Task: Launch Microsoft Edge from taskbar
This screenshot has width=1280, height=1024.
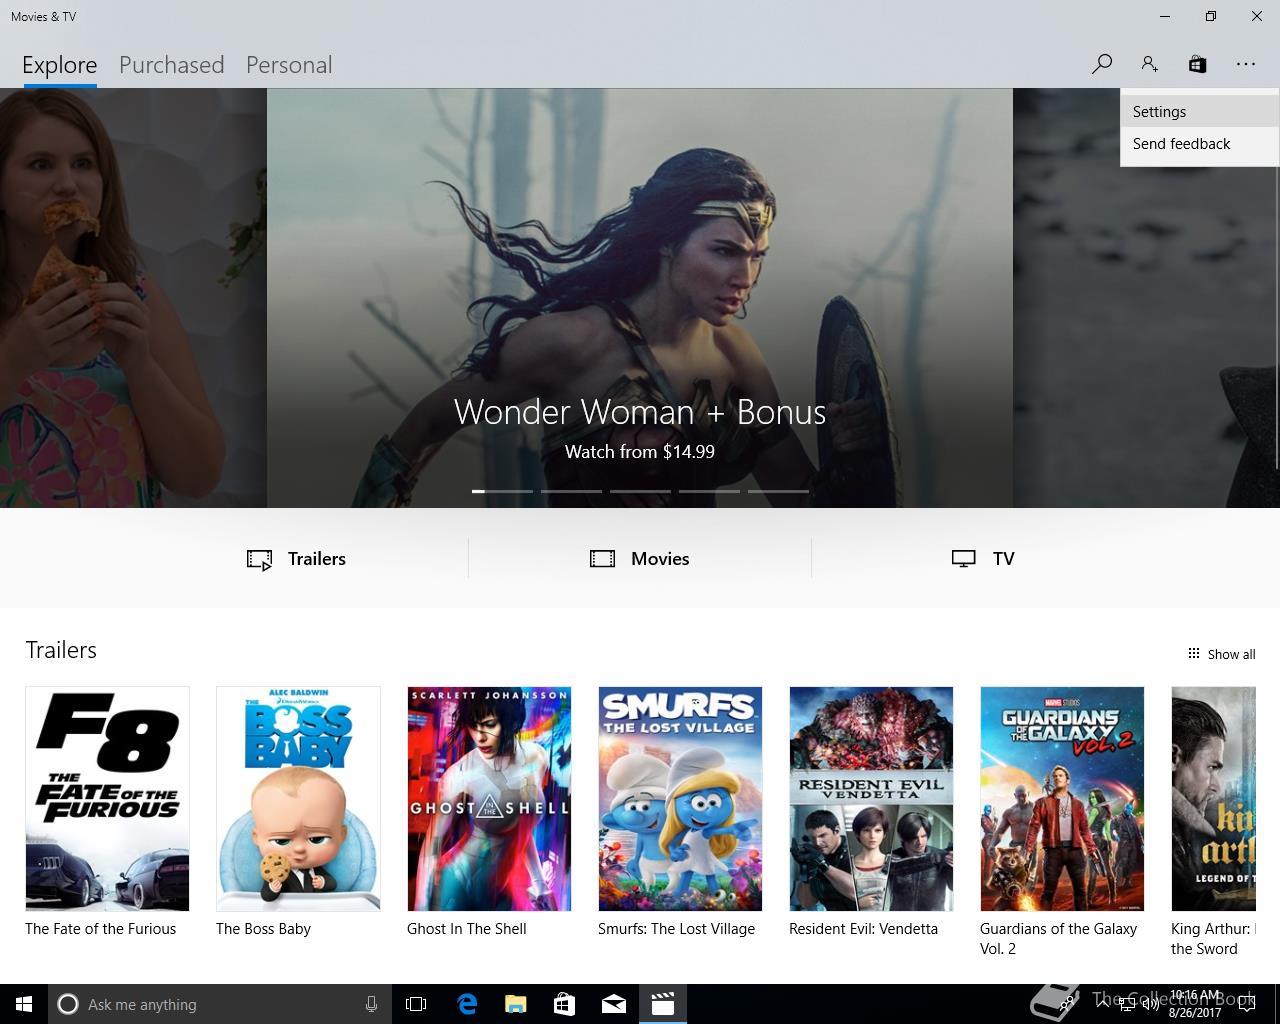Action: point(466,1004)
